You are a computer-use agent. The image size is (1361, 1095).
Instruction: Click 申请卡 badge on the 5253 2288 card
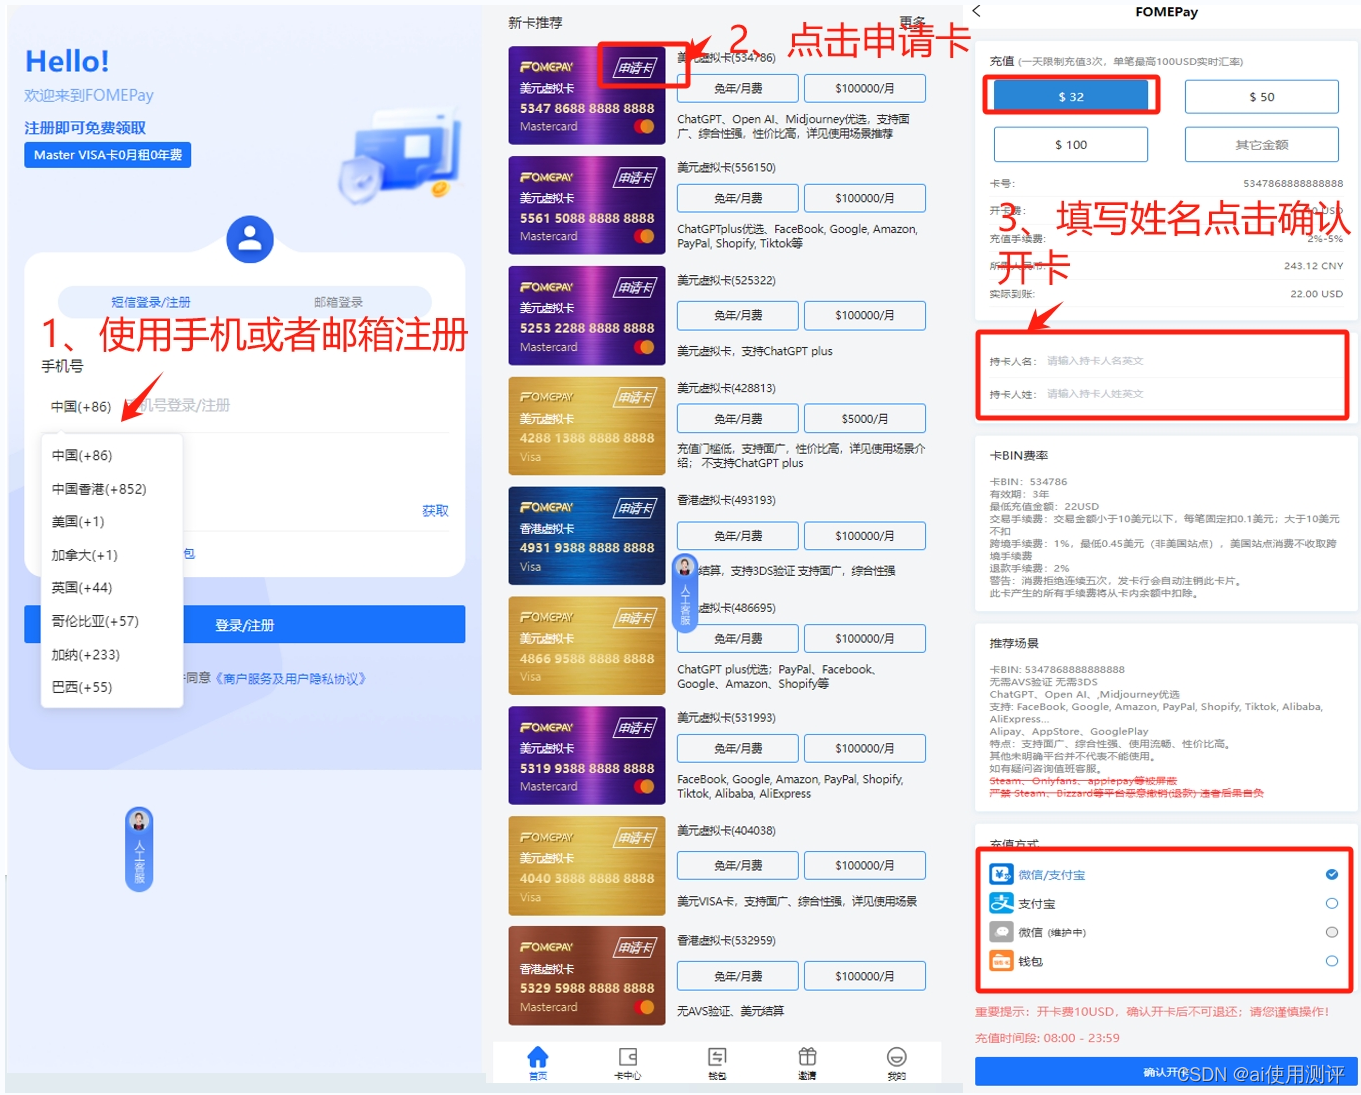[x=636, y=288]
